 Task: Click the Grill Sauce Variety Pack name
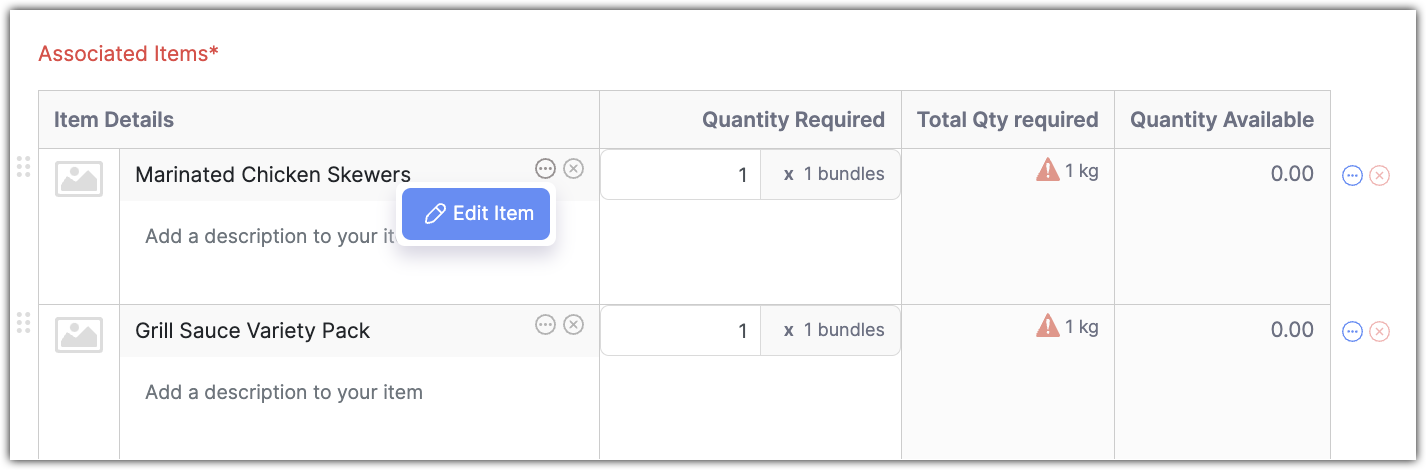[252, 331]
